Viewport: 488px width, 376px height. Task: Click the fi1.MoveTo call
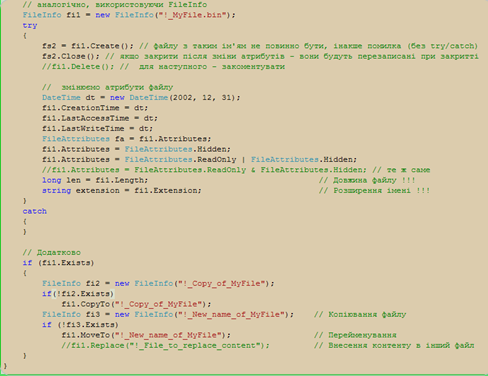(146, 335)
